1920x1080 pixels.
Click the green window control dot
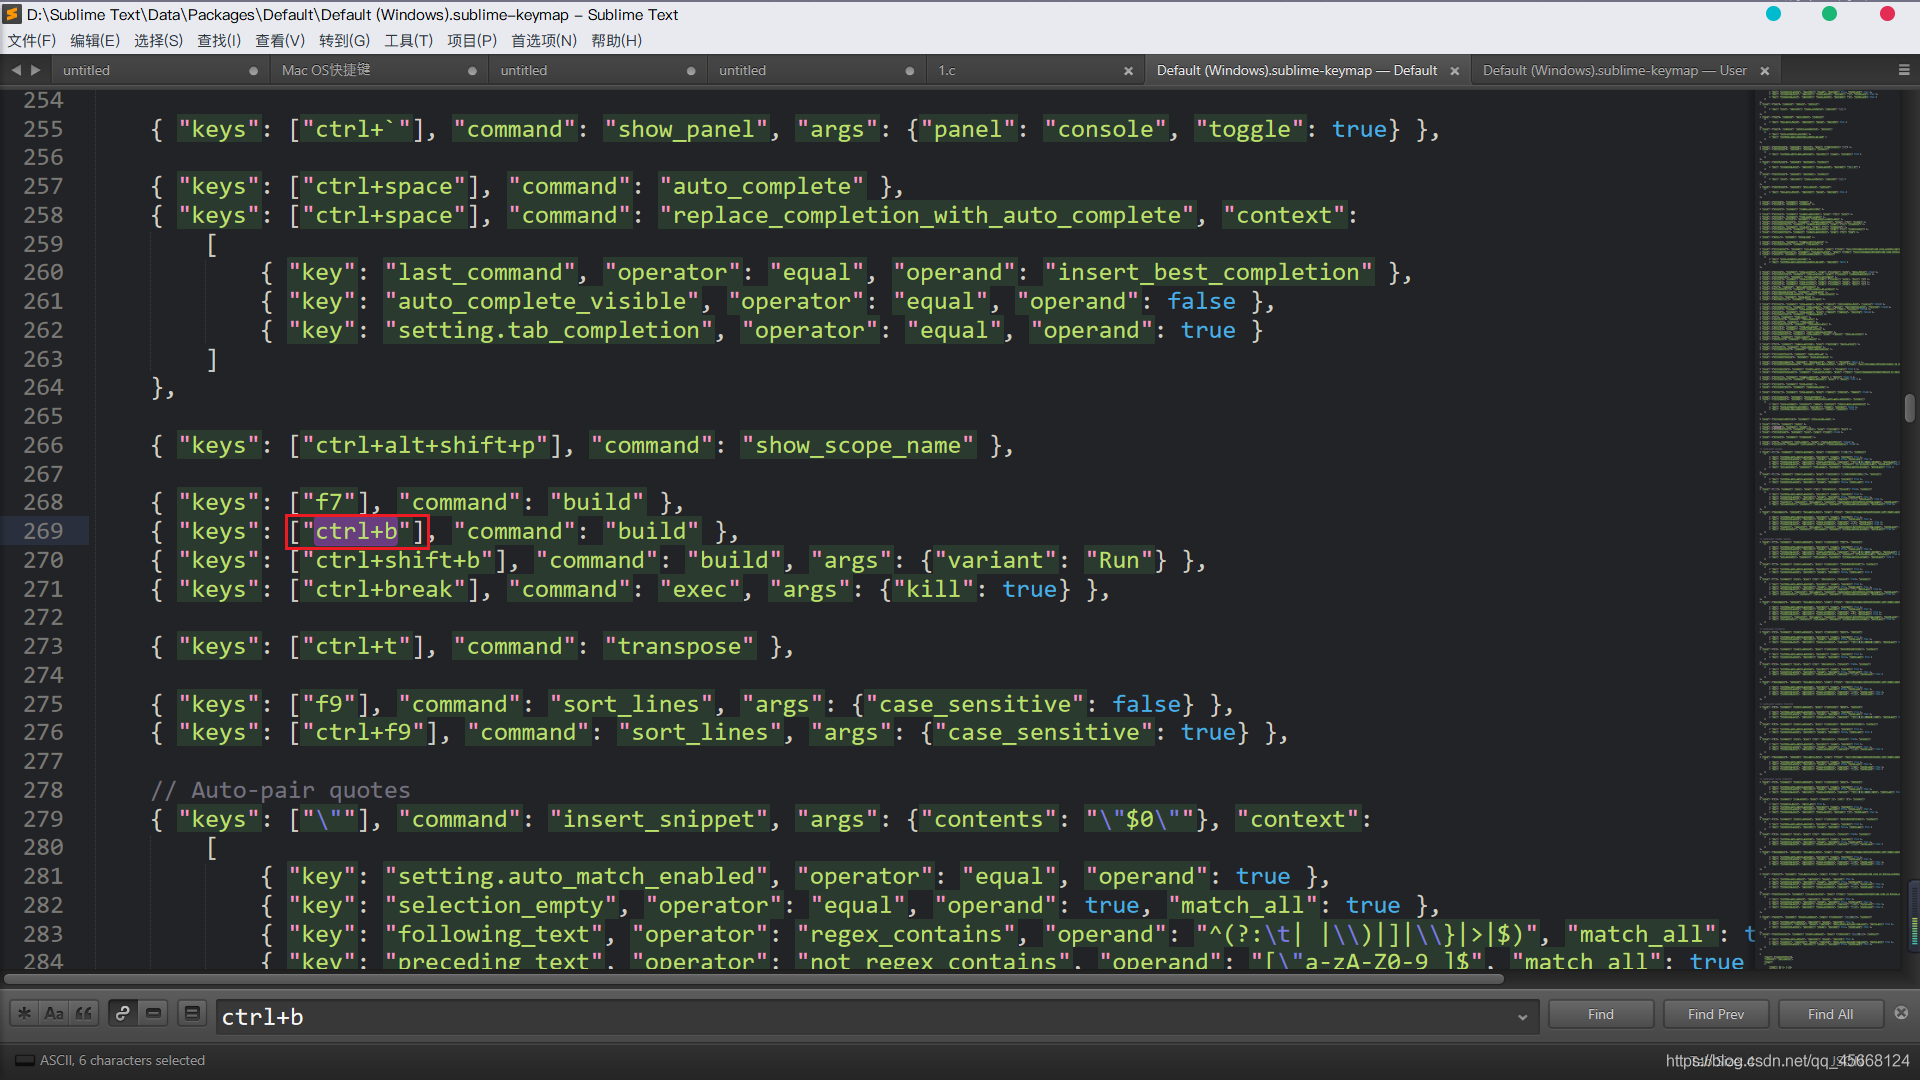(1829, 14)
